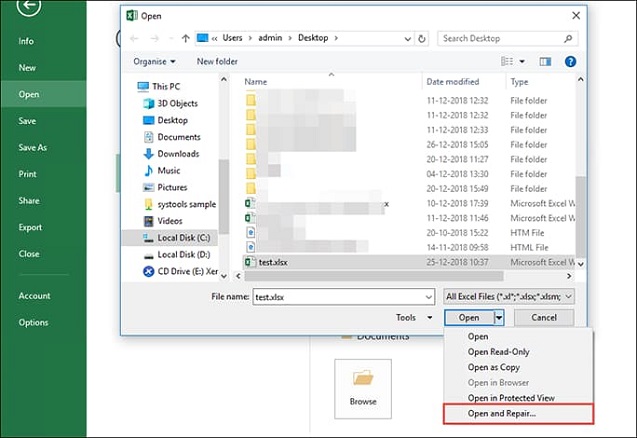Sort files by Type column header
The height and width of the screenshot is (438, 637).
point(519,82)
